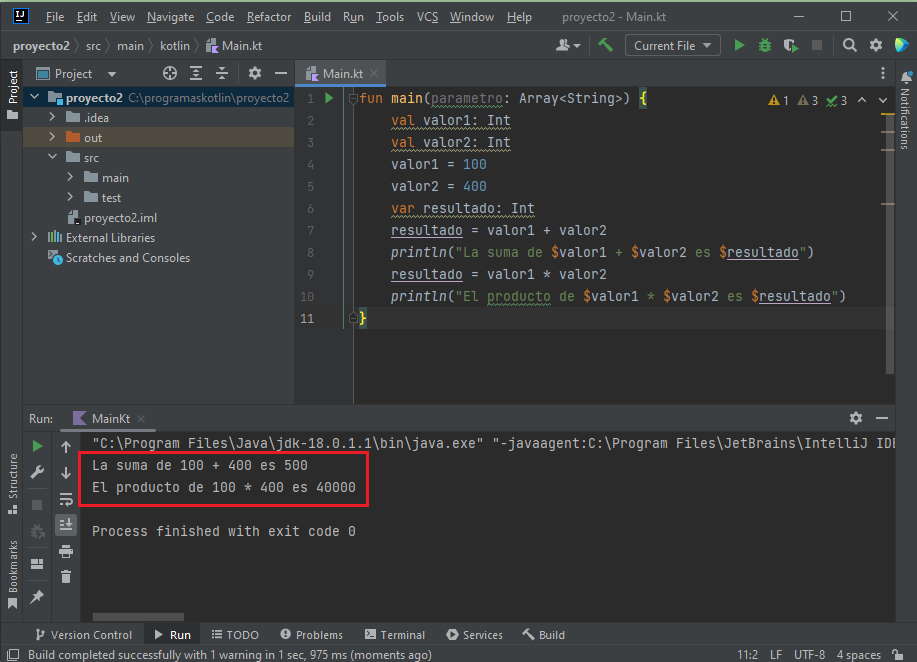Collapse the proyecto2 root node
The image size is (917, 662).
(35, 97)
